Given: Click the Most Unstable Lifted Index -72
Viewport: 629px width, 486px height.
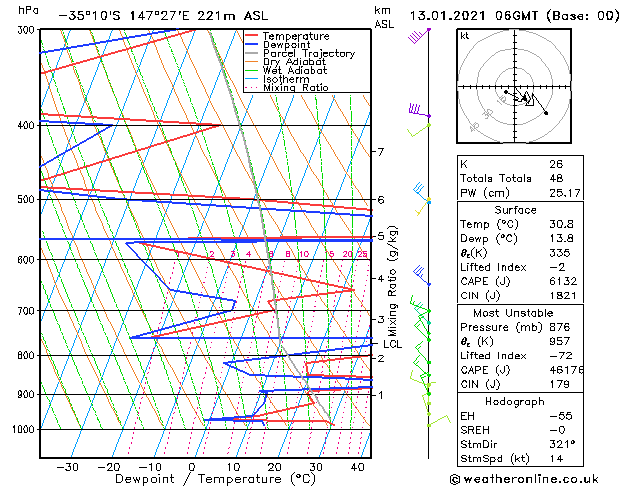Looking at the screenshot, I should coord(561,356).
